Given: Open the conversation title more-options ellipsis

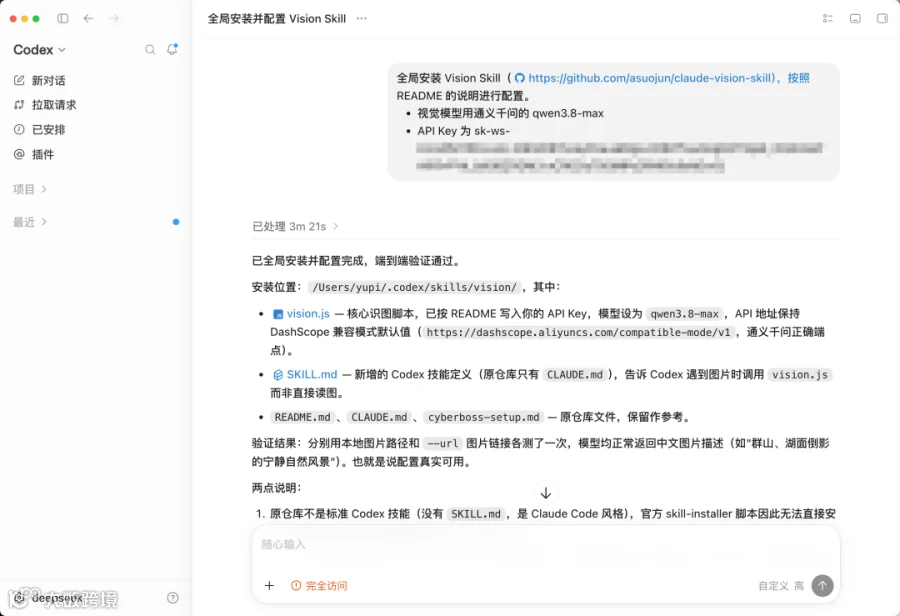Looking at the screenshot, I should click(361, 18).
